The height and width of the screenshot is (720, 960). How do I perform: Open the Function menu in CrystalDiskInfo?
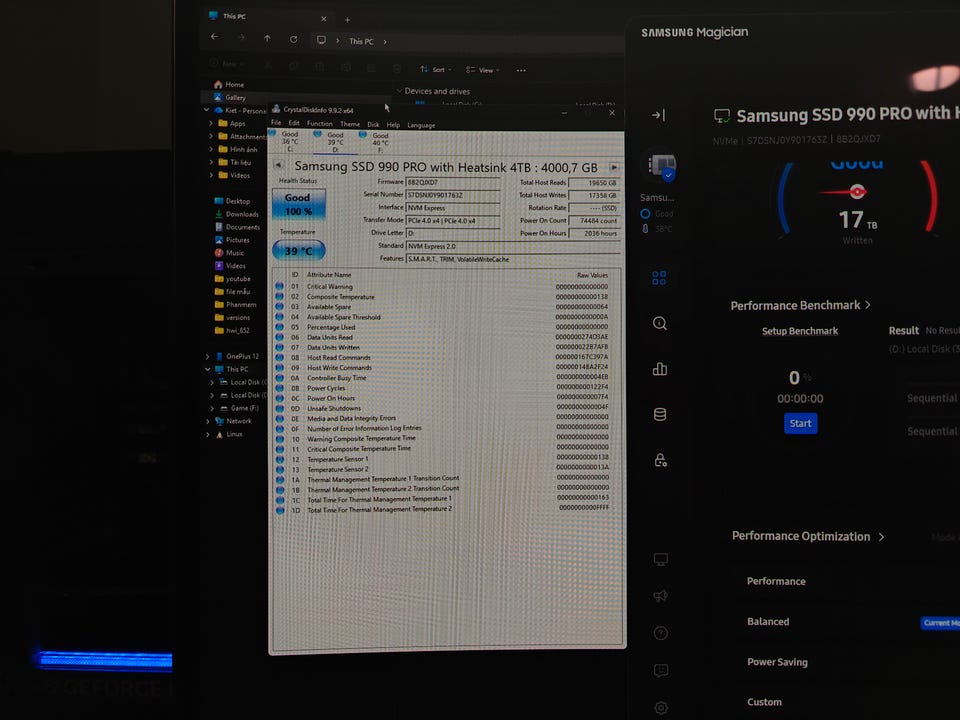pyautogui.click(x=320, y=124)
